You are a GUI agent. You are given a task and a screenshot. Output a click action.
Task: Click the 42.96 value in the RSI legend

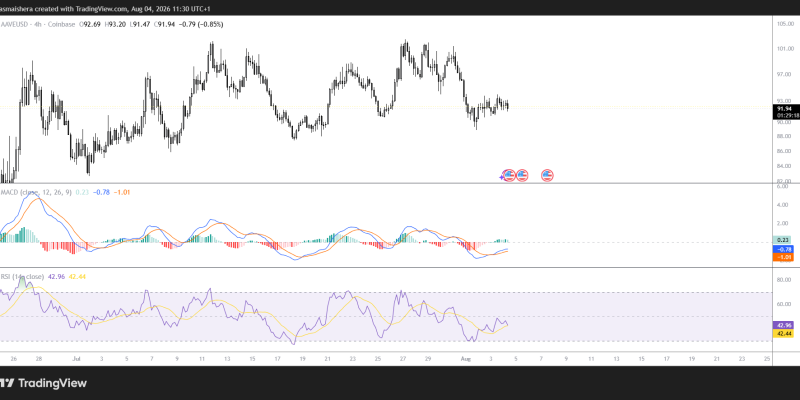56,277
